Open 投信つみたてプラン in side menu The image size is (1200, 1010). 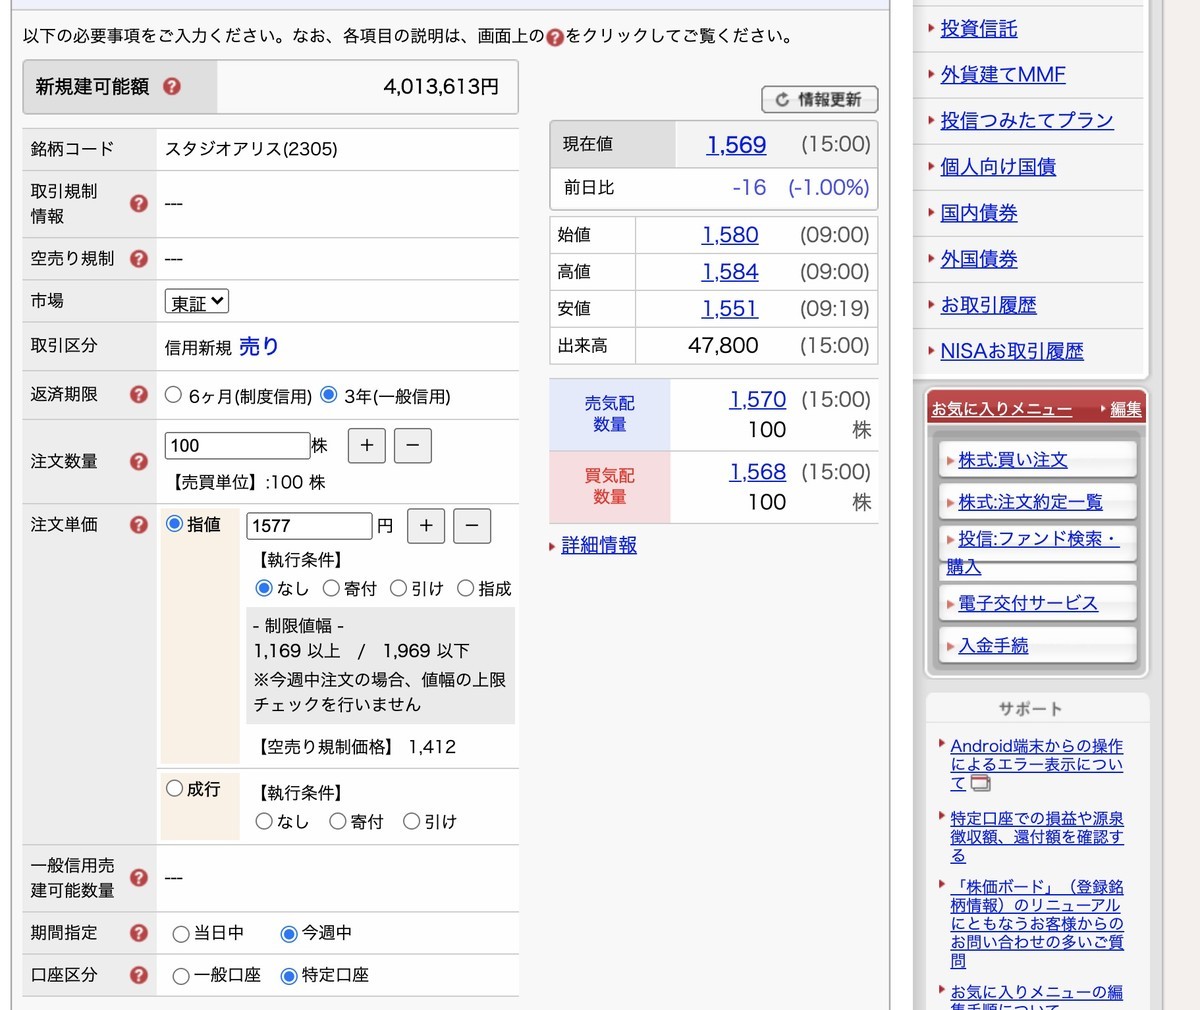tap(1027, 121)
